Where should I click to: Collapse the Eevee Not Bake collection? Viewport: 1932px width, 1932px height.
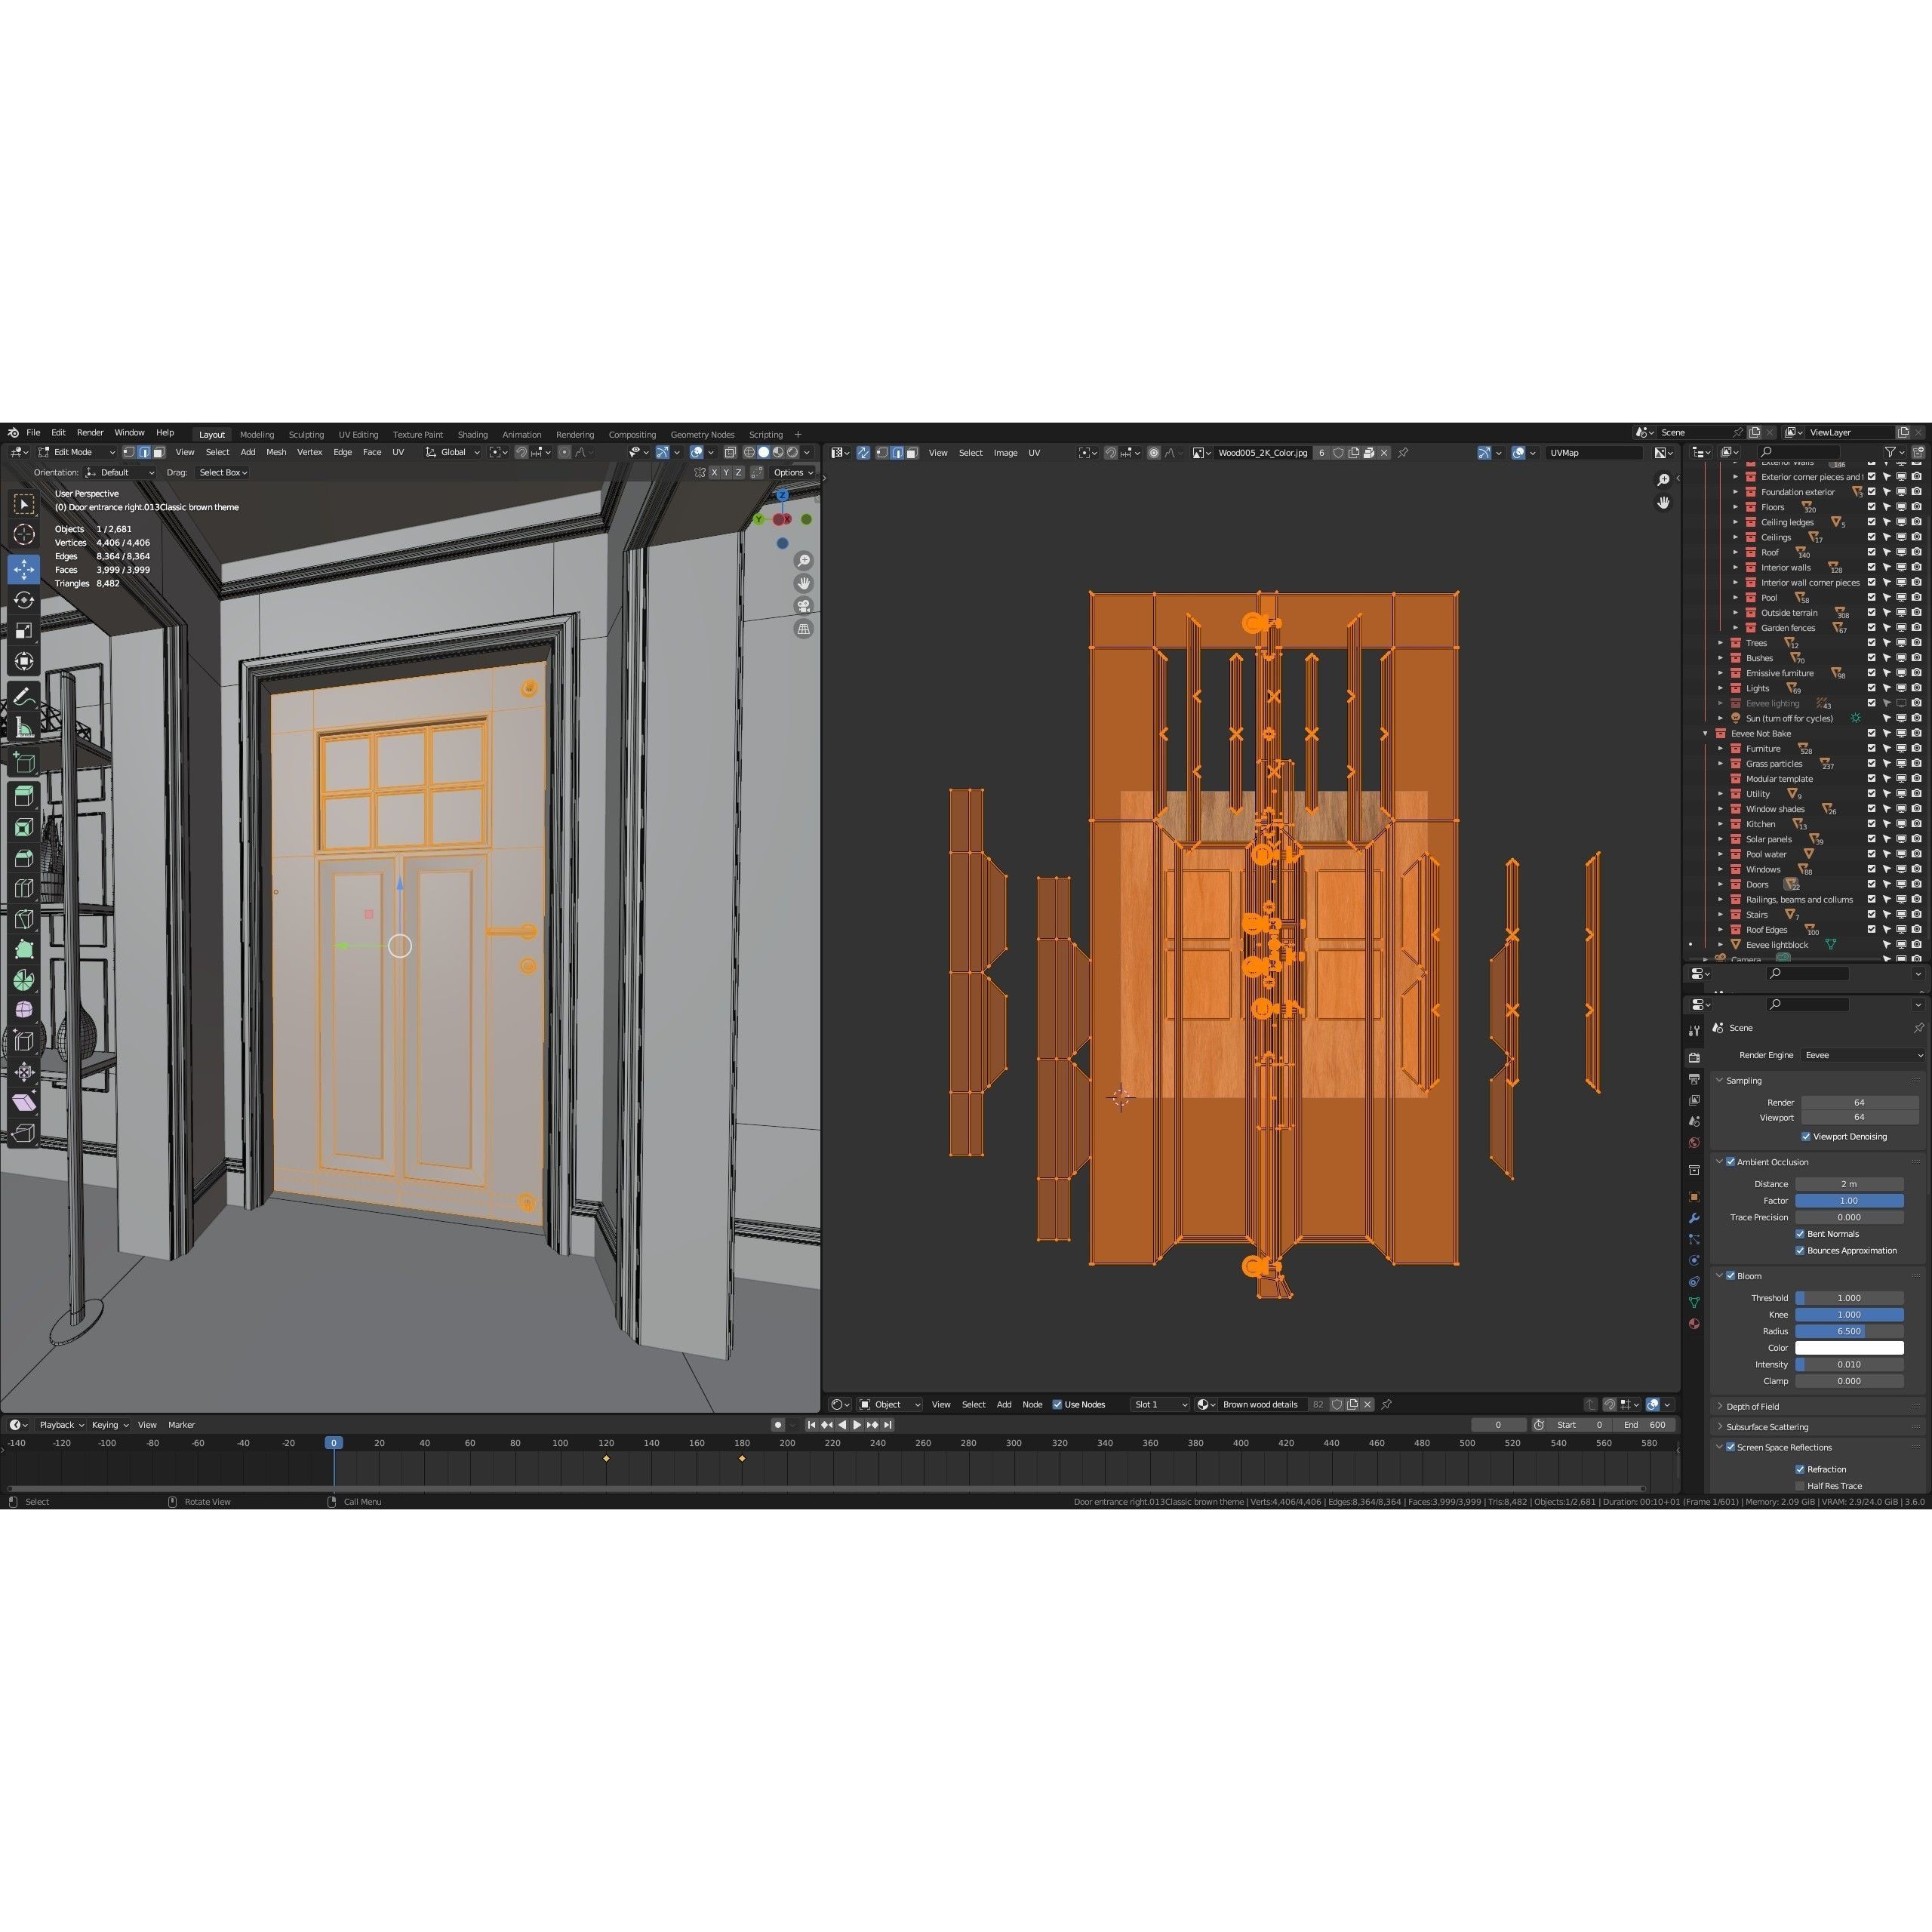(x=1705, y=733)
